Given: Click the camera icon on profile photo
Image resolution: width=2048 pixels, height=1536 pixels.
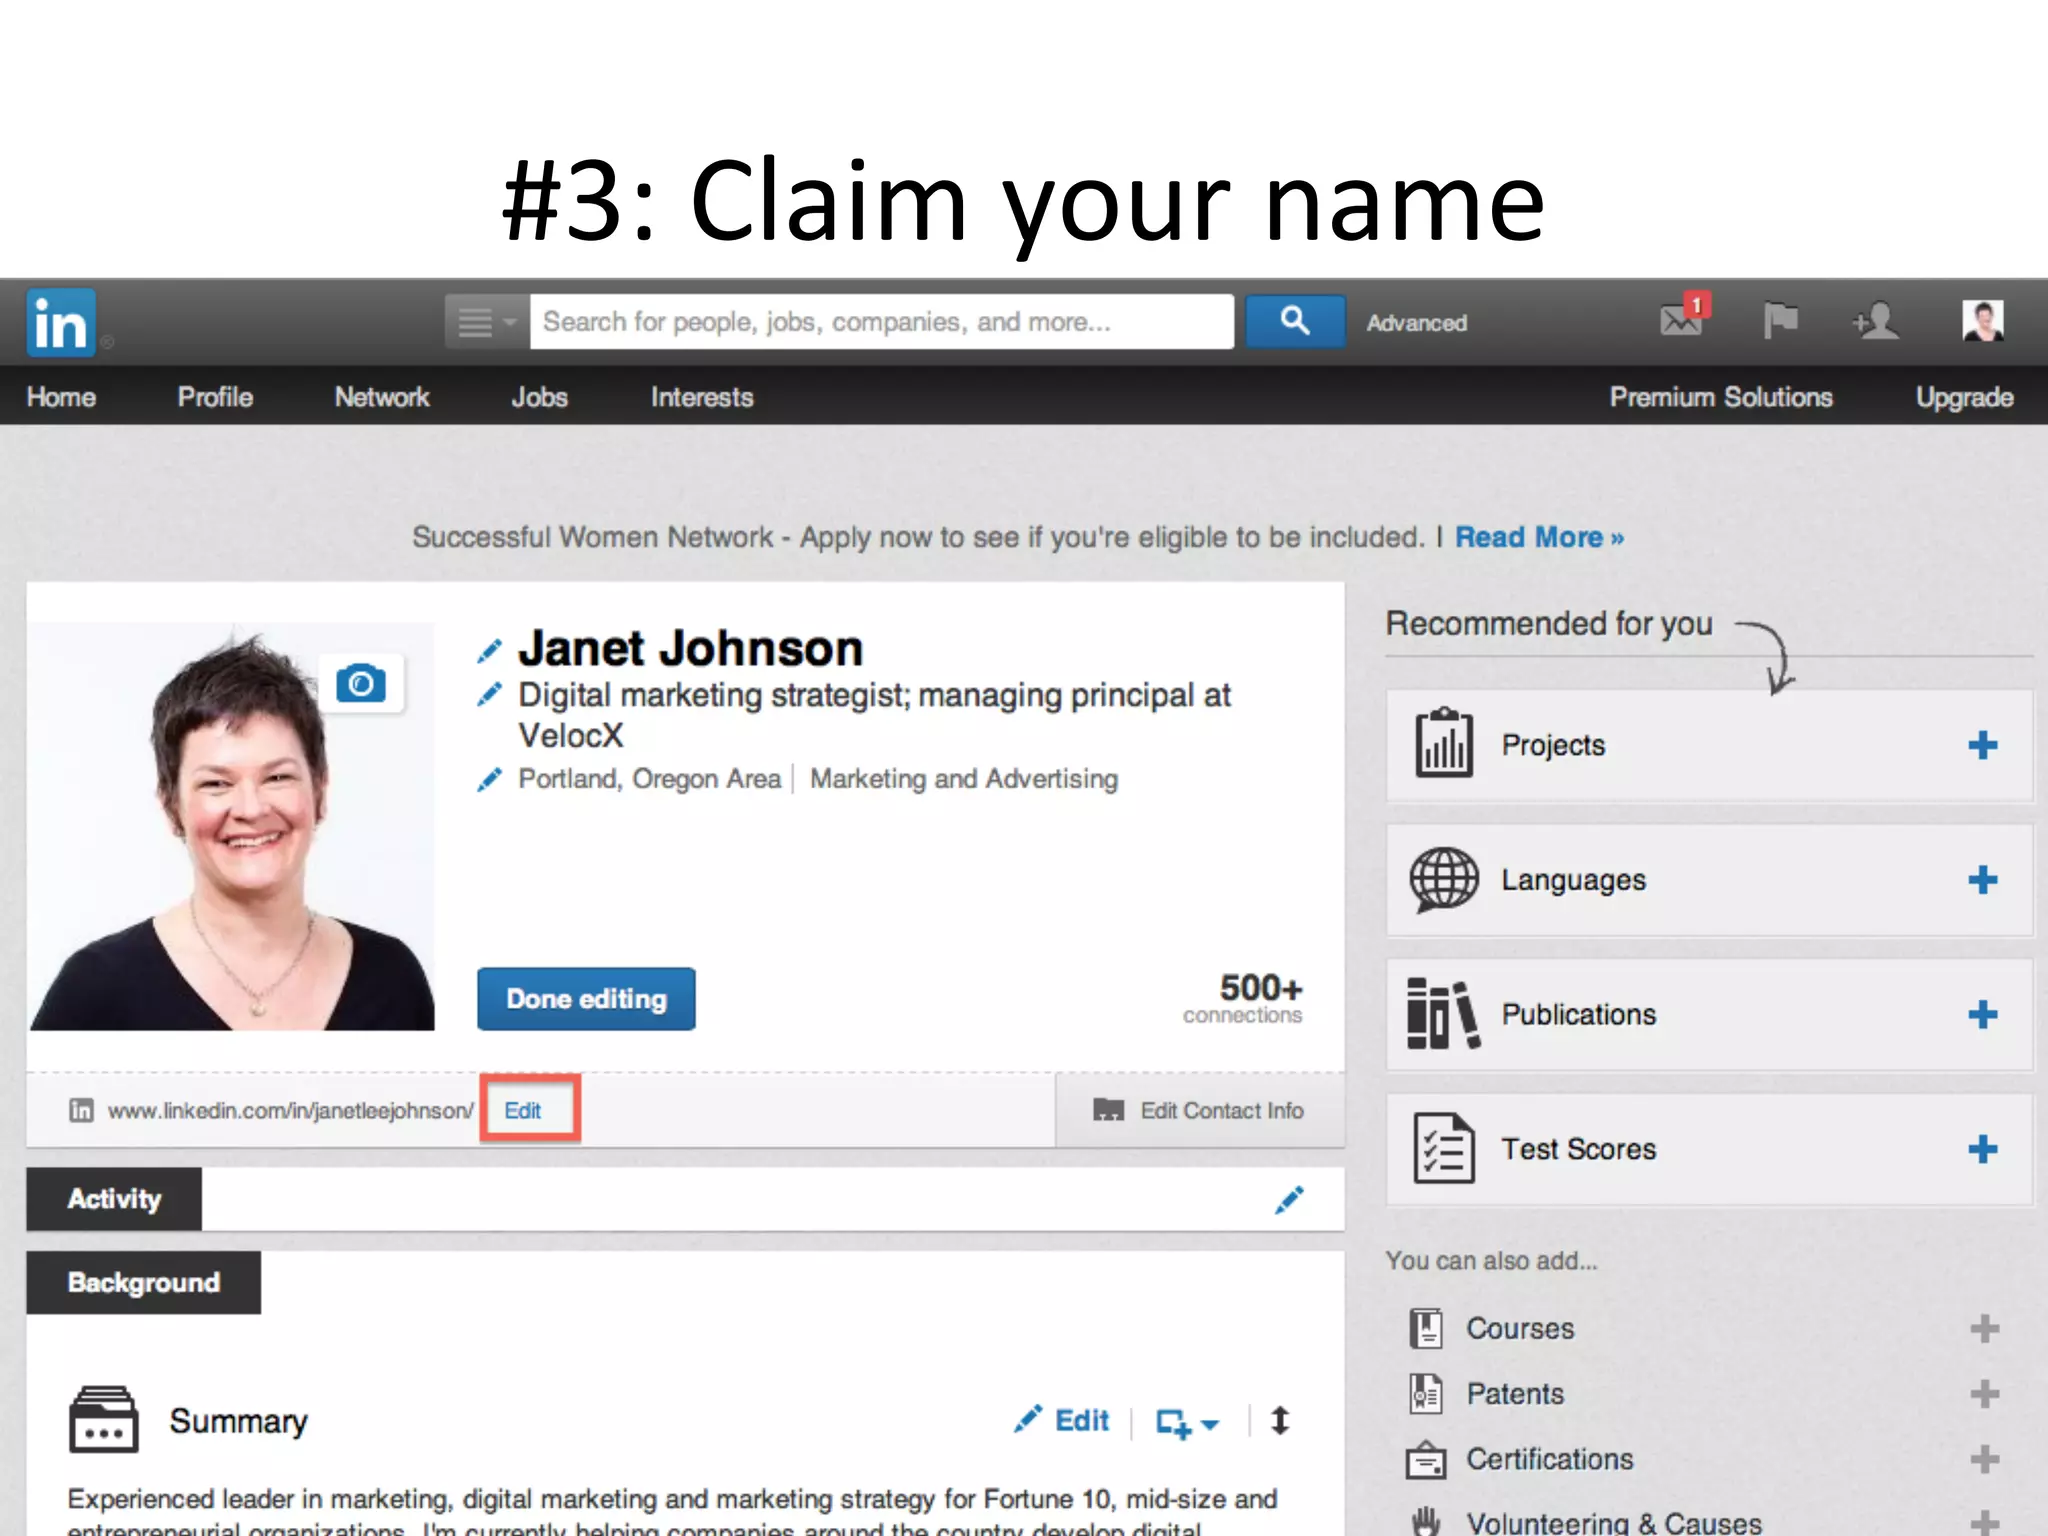Looking at the screenshot, I should 361,684.
